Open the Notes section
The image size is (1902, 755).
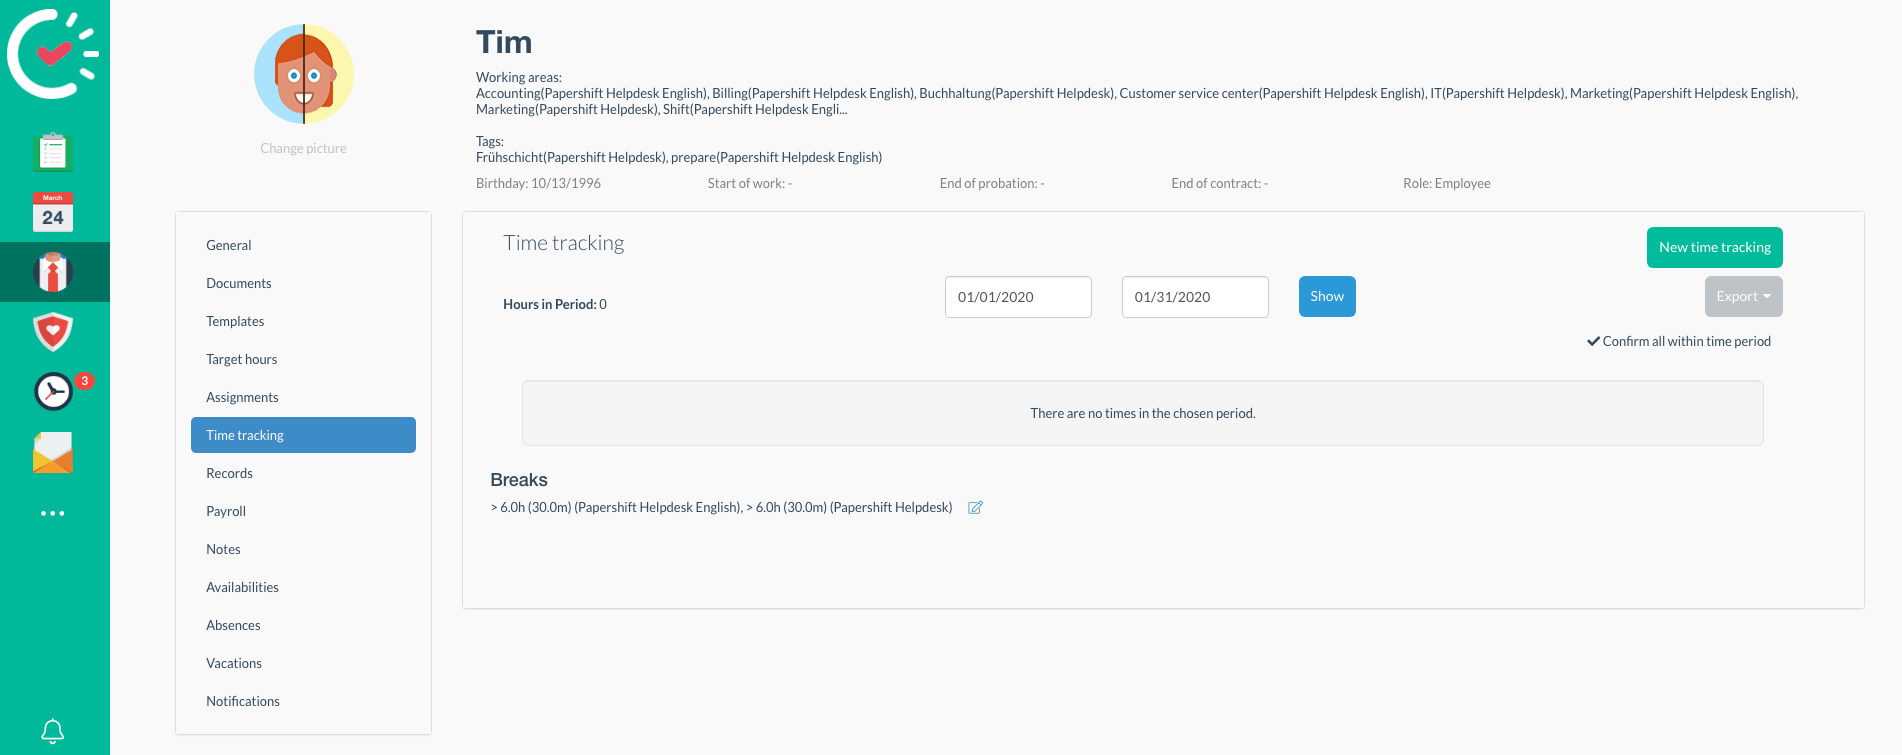[303, 549]
